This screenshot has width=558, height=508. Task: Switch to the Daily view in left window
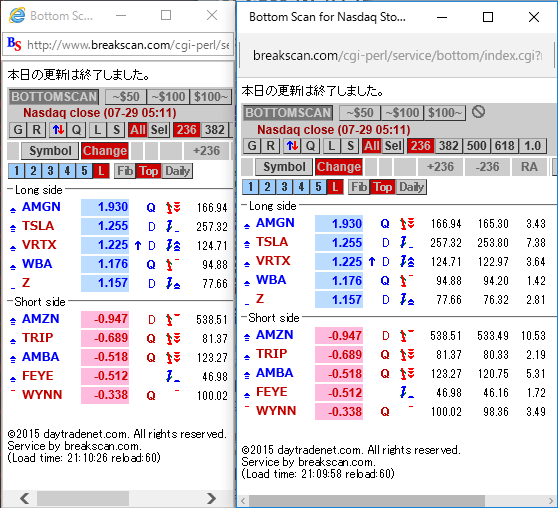pos(177,171)
